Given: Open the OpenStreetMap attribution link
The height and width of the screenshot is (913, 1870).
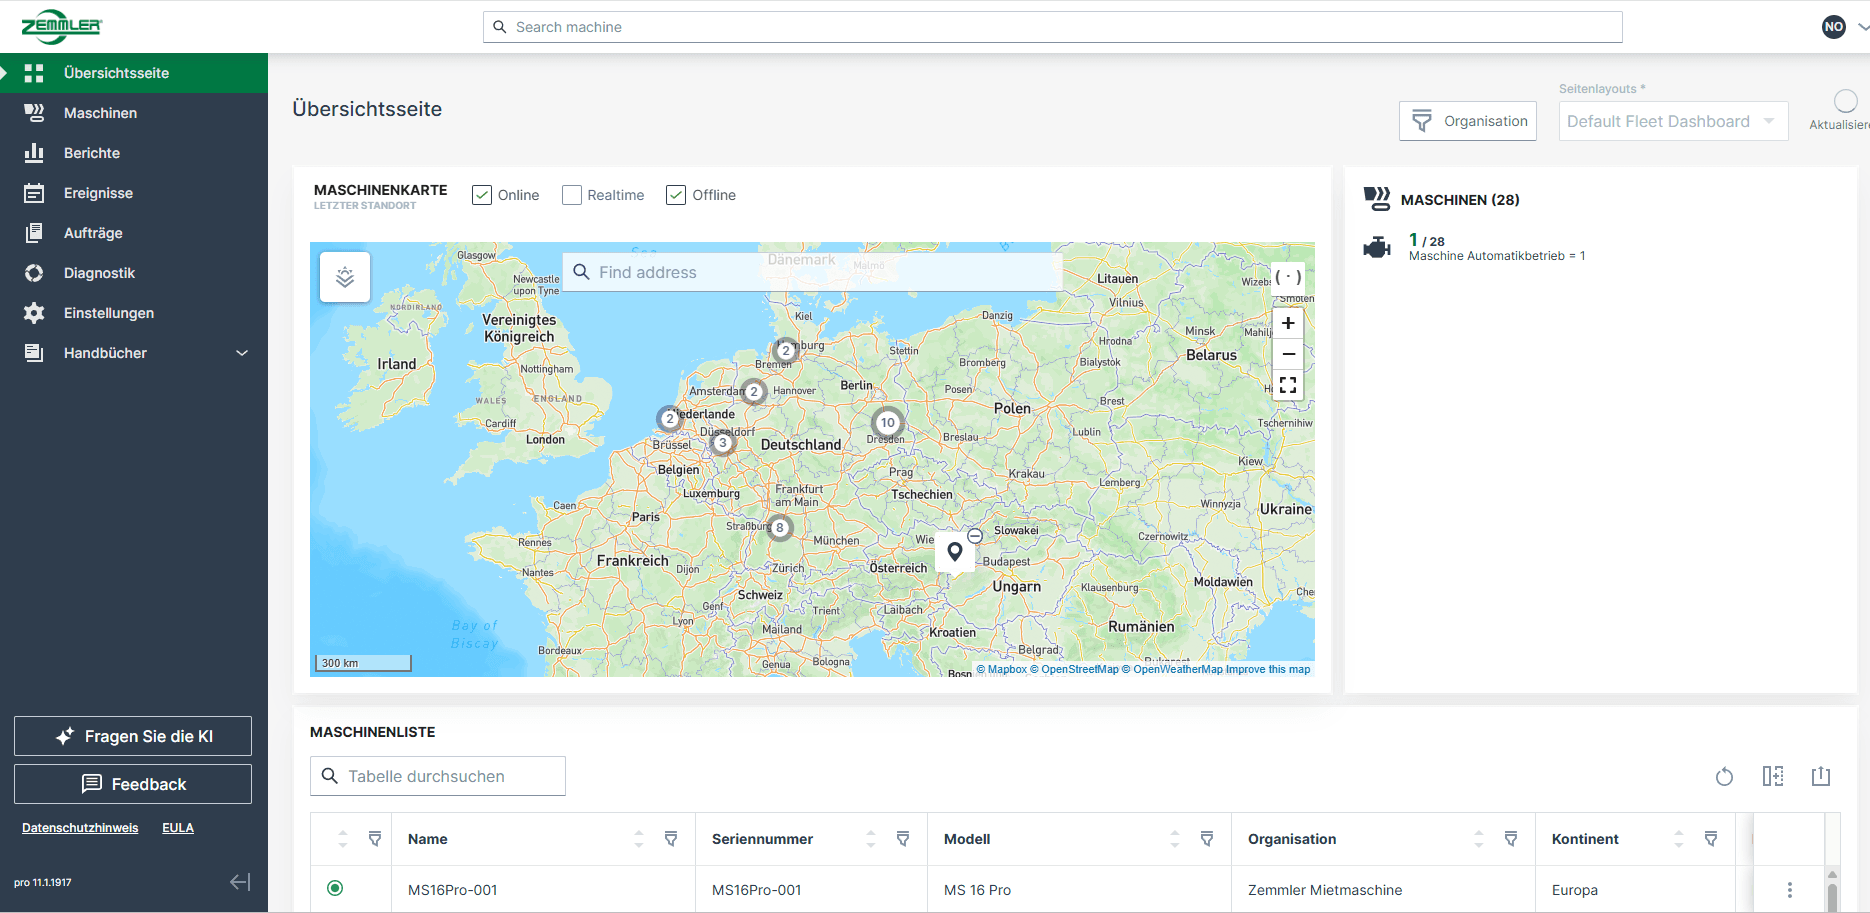Looking at the screenshot, I should click(1075, 670).
